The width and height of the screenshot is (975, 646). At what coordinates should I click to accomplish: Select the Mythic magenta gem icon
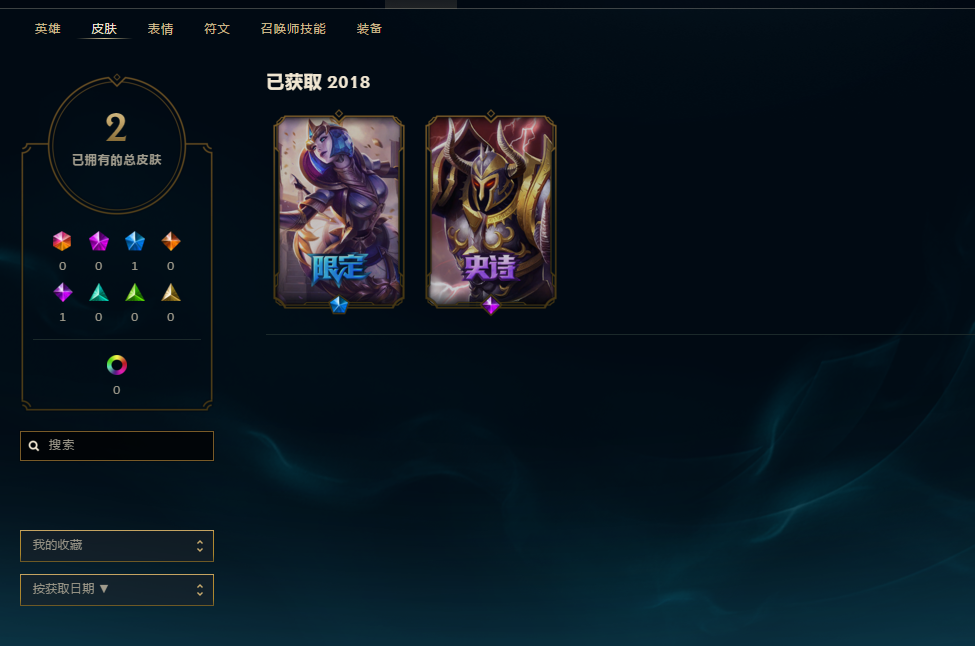tap(99, 241)
